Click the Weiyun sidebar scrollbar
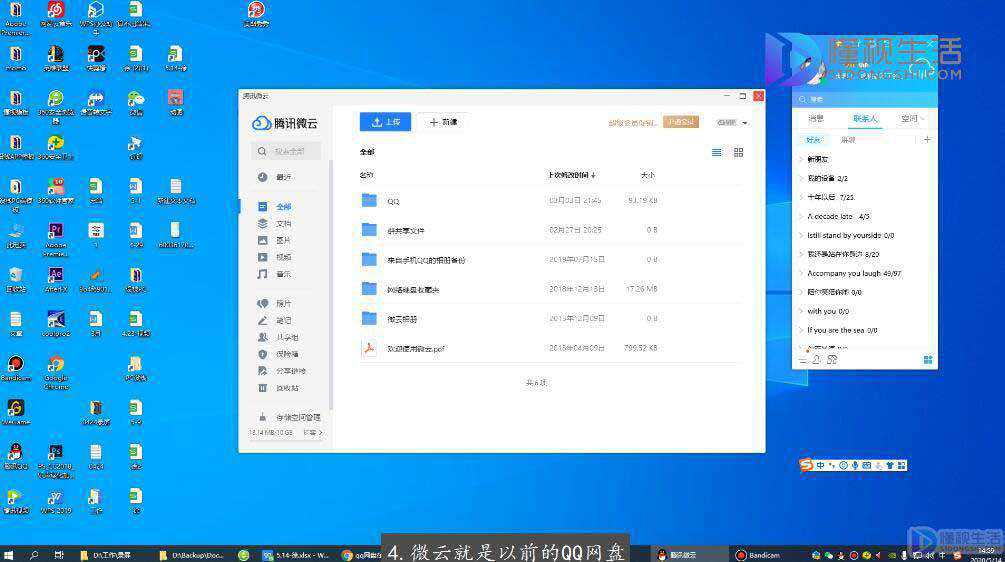Screen dimensions: 1005x562 coord(331,285)
